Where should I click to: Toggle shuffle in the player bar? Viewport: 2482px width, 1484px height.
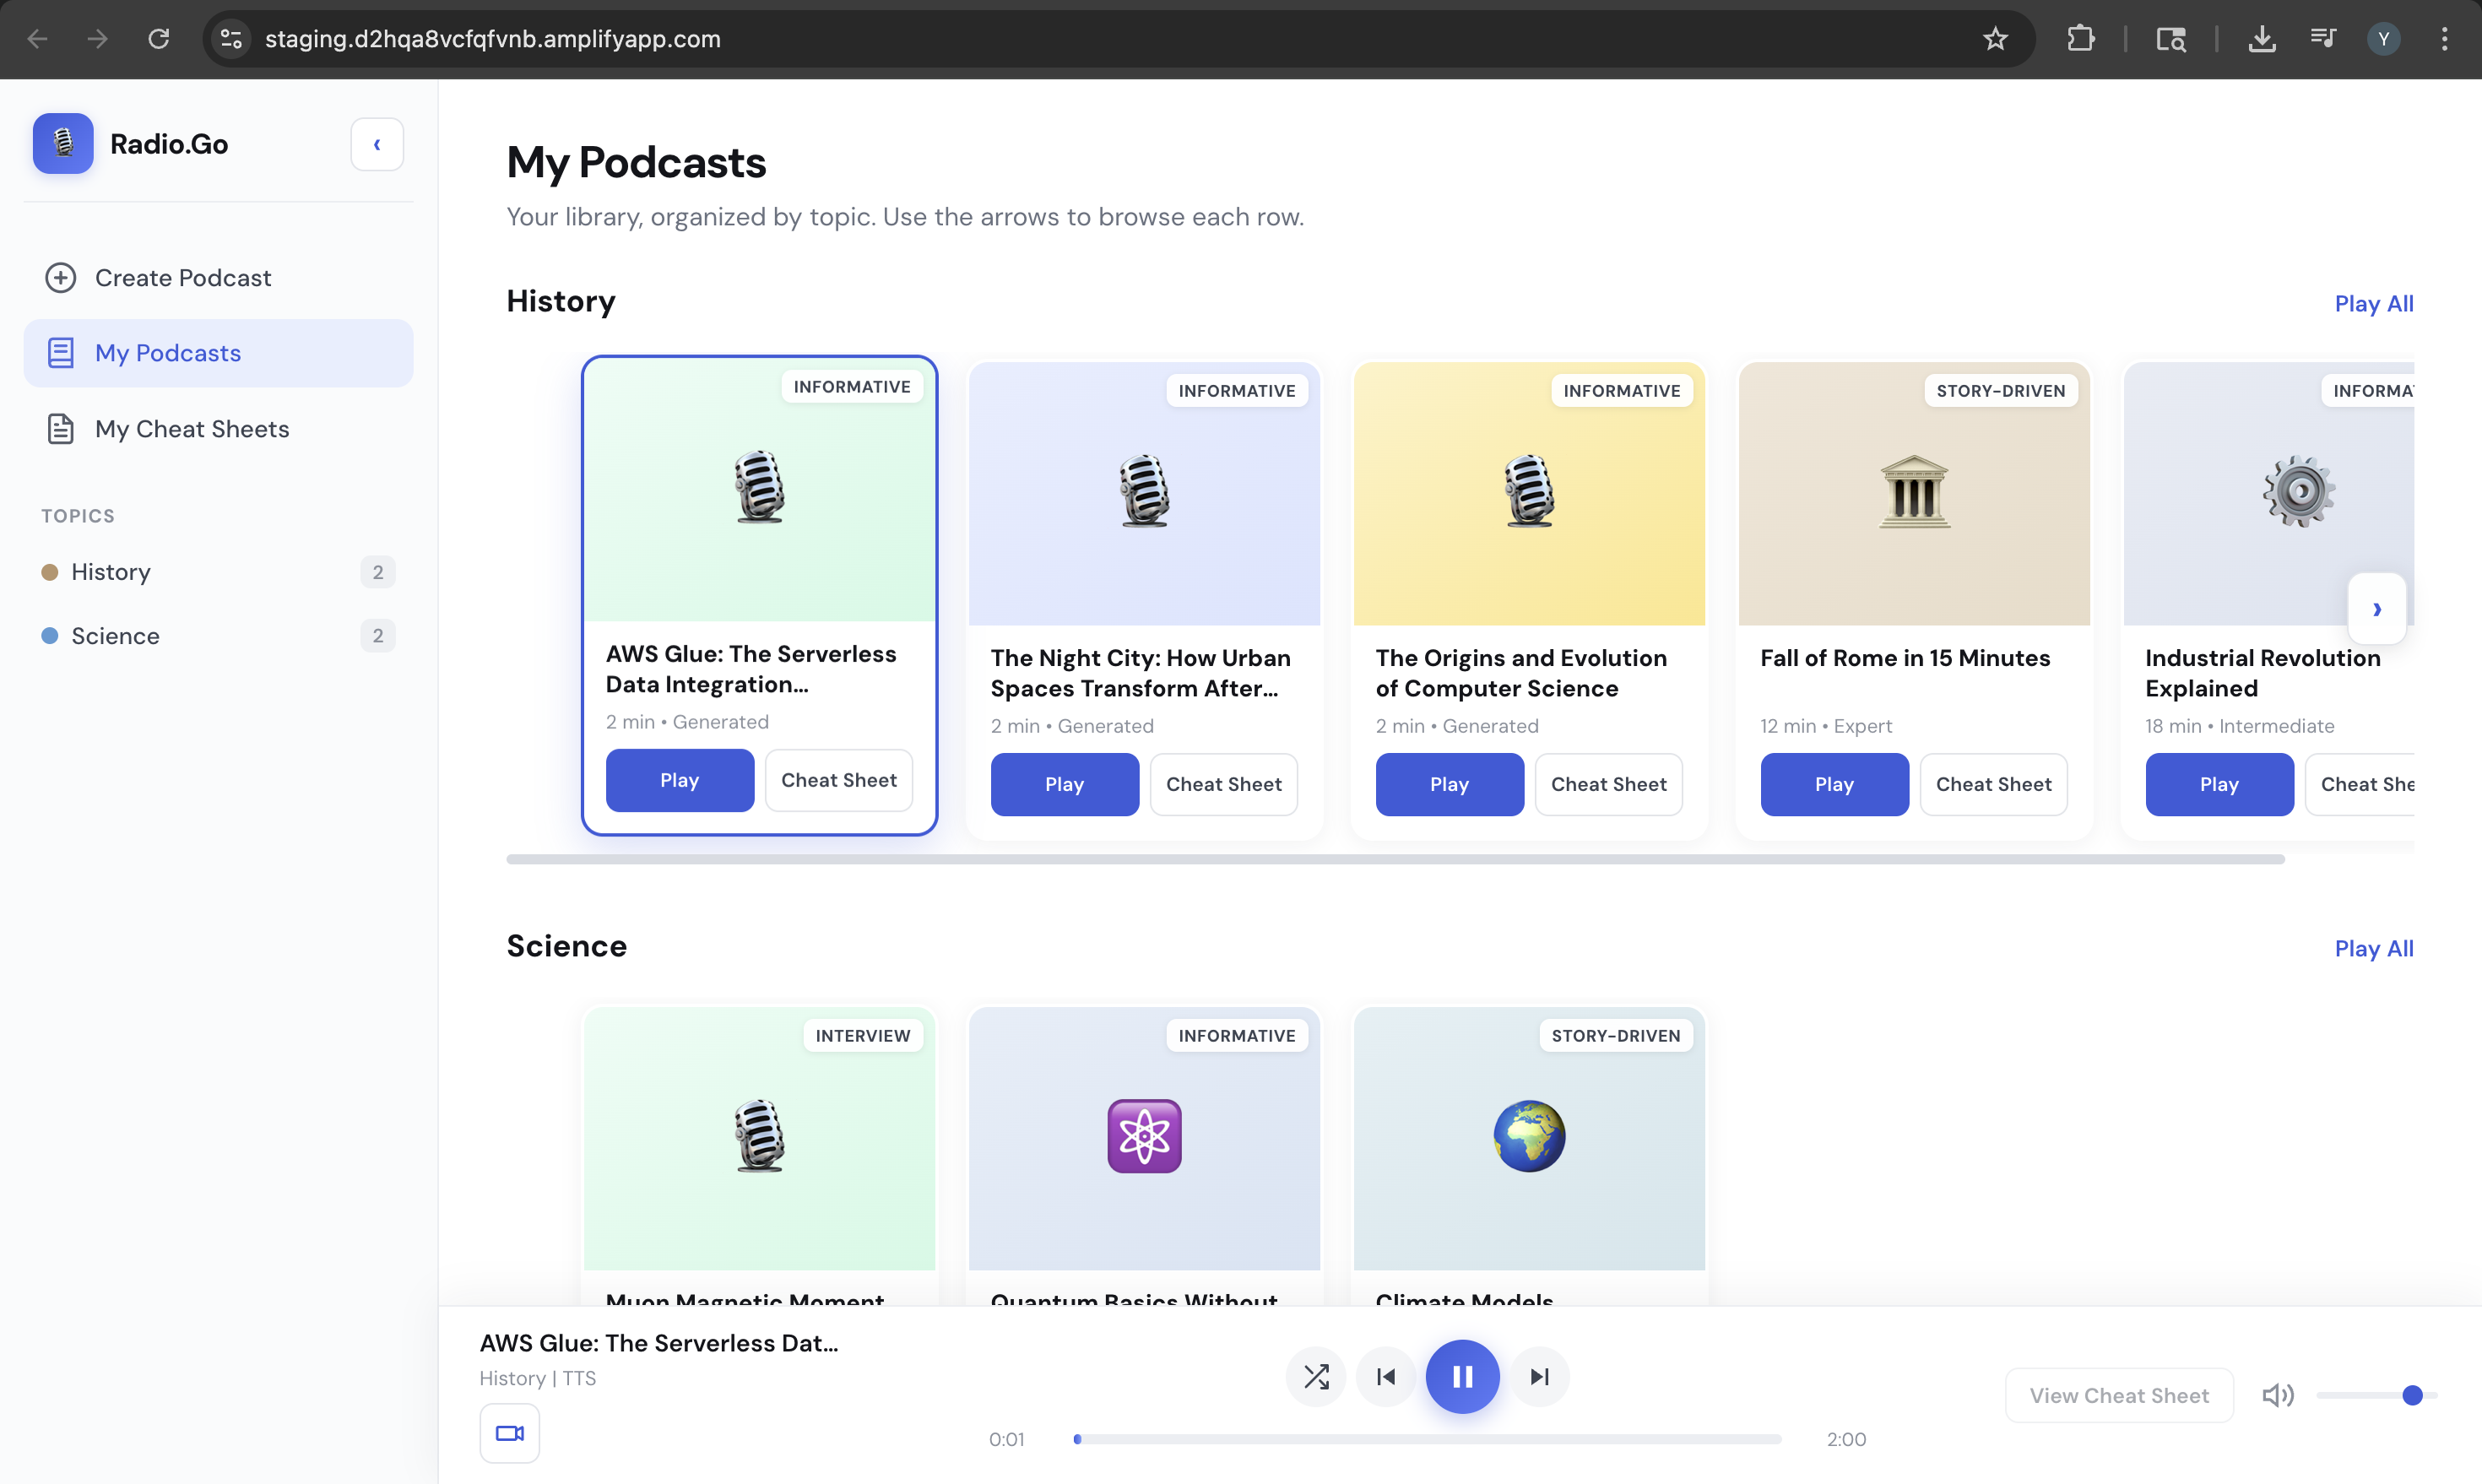point(1316,1377)
